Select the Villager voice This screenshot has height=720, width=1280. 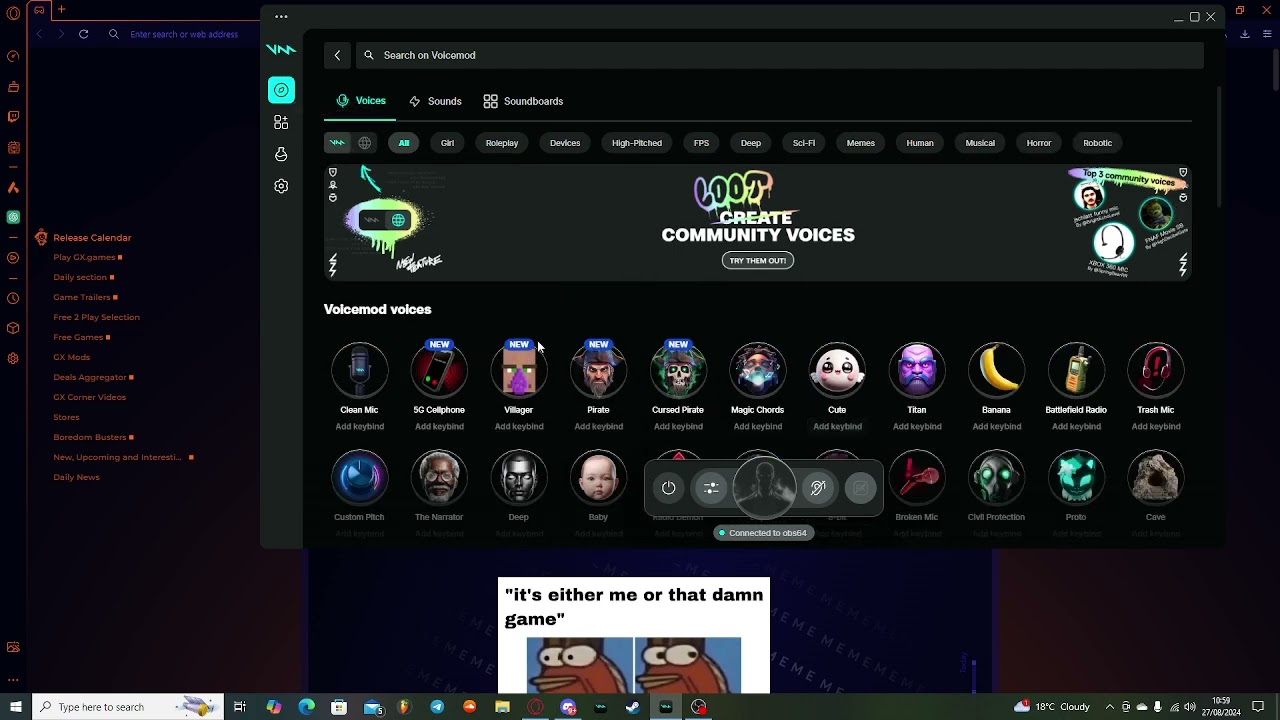(519, 370)
